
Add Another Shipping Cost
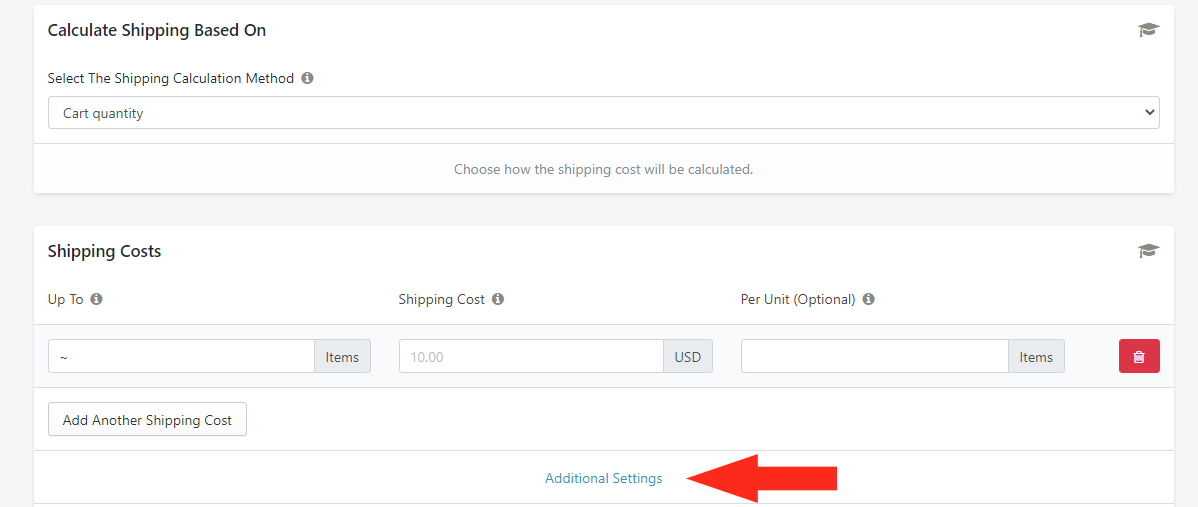(147, 419)
